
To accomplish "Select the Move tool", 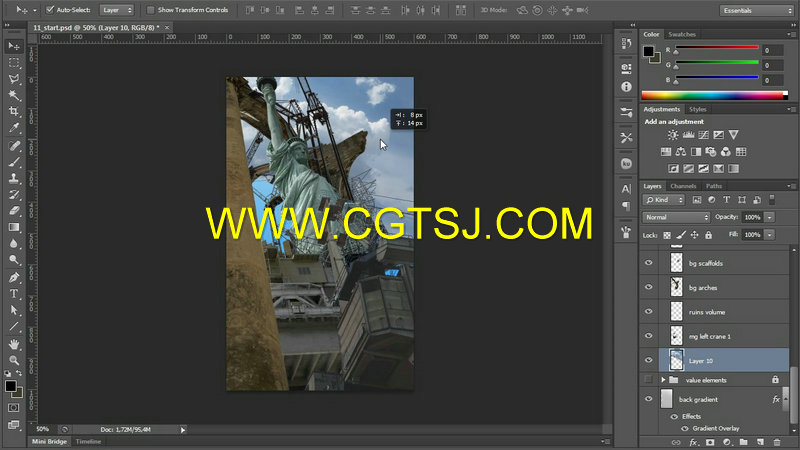I will [14, 46].
